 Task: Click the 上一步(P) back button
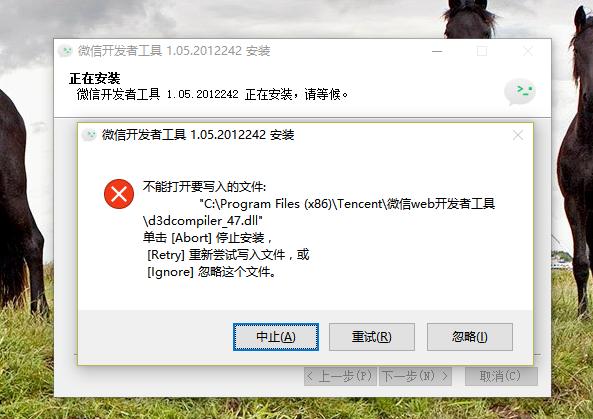pyautogui.click(x=340, y=376)
